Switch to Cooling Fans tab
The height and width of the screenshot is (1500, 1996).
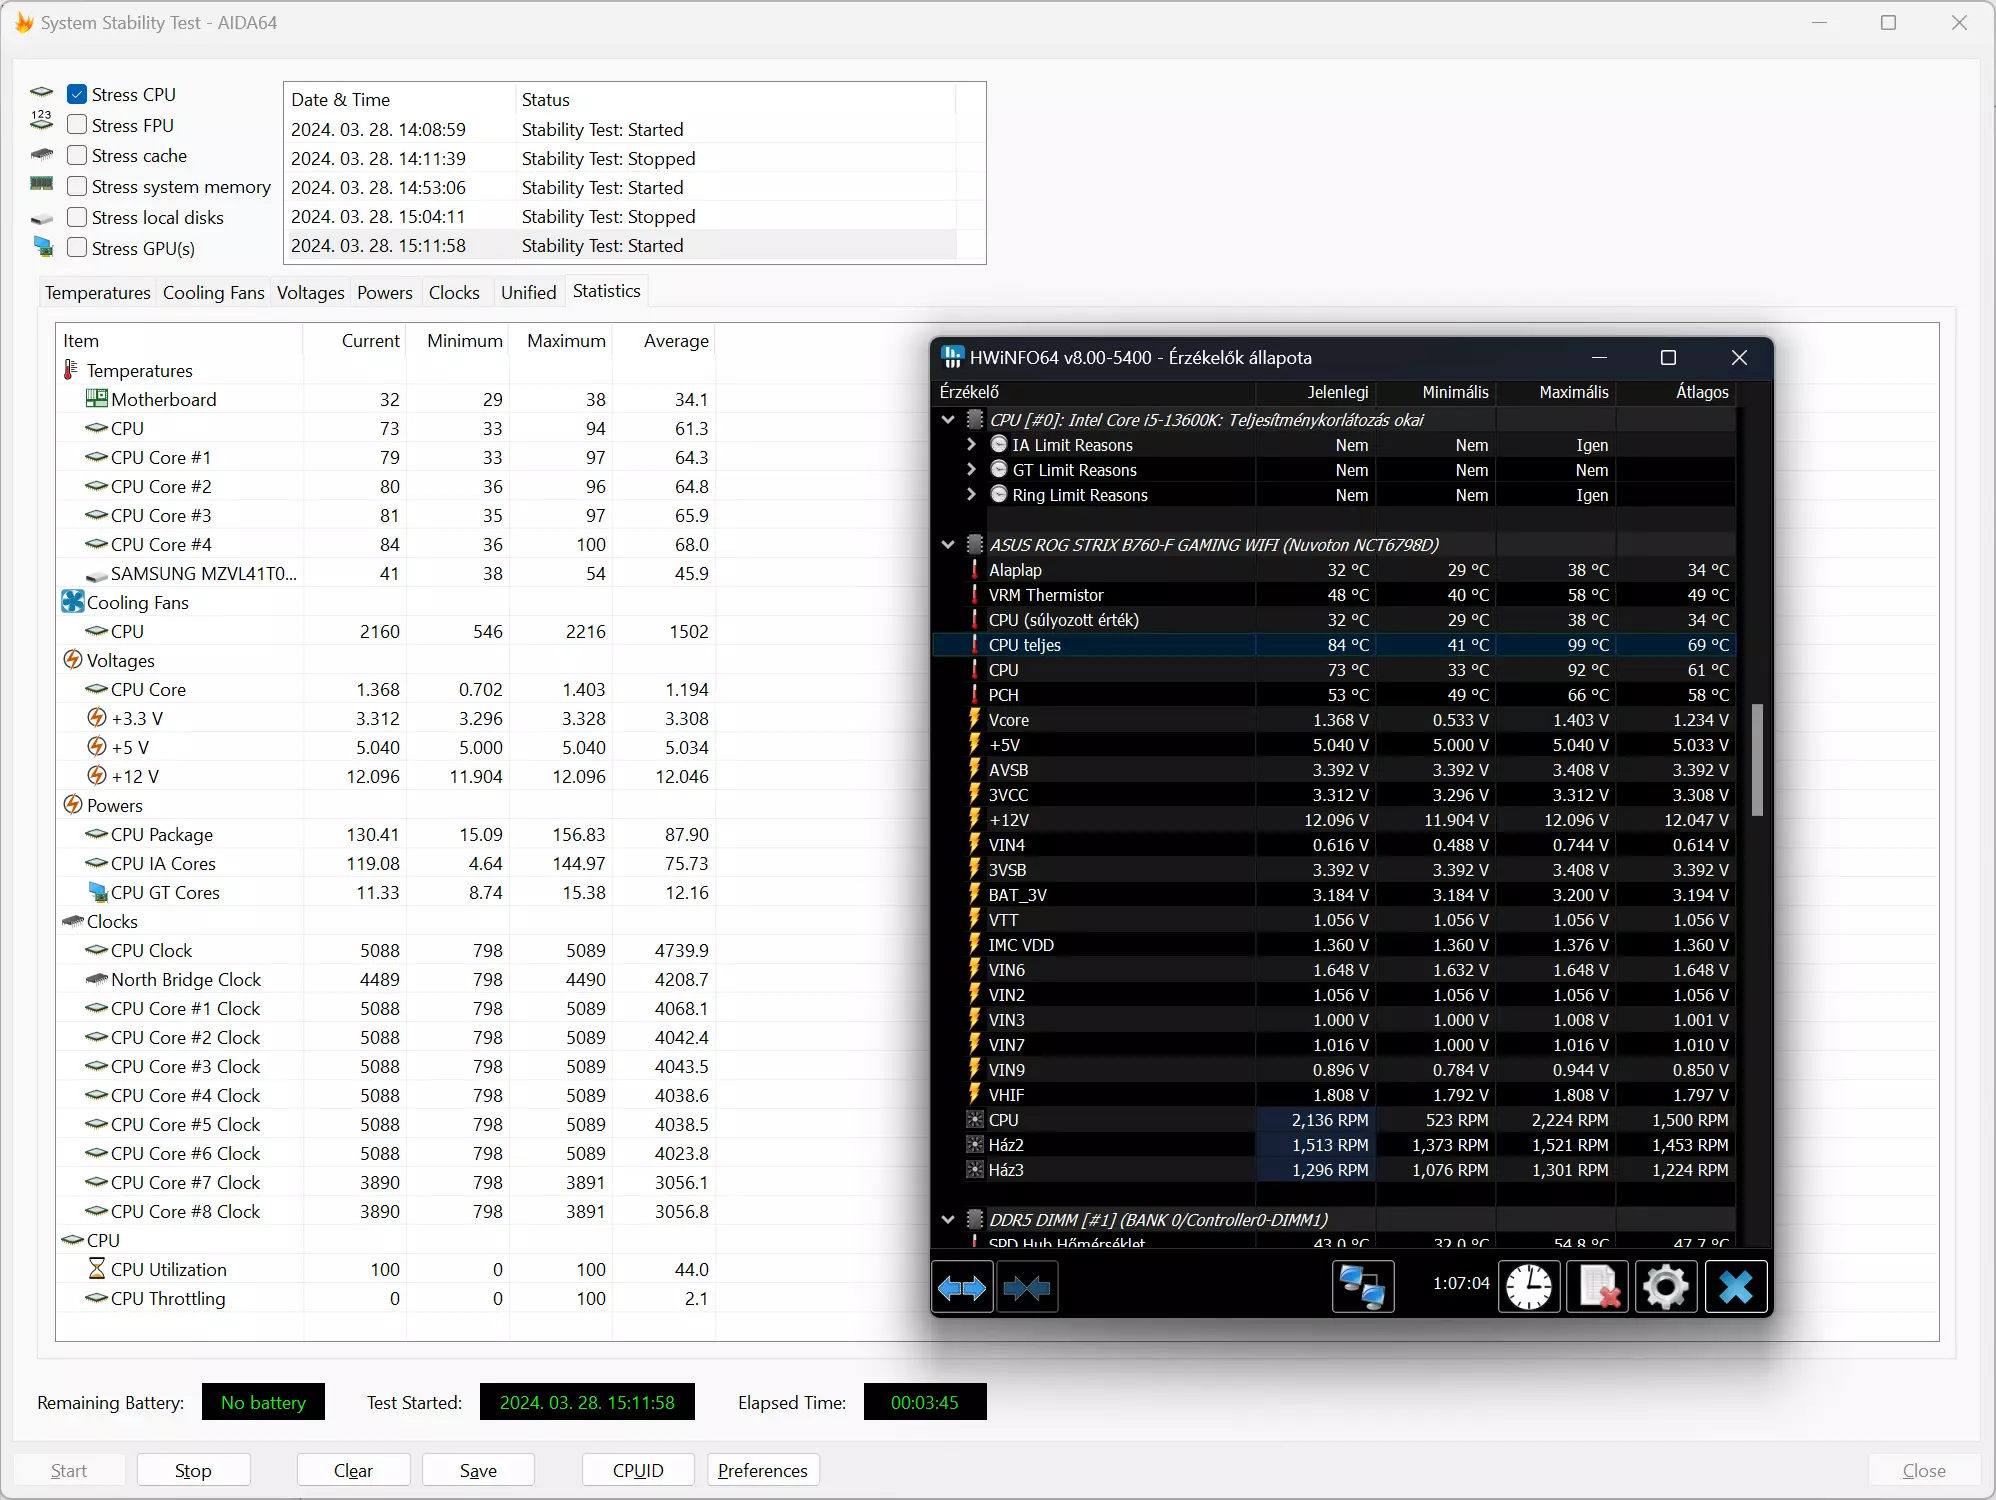(213, 292)
